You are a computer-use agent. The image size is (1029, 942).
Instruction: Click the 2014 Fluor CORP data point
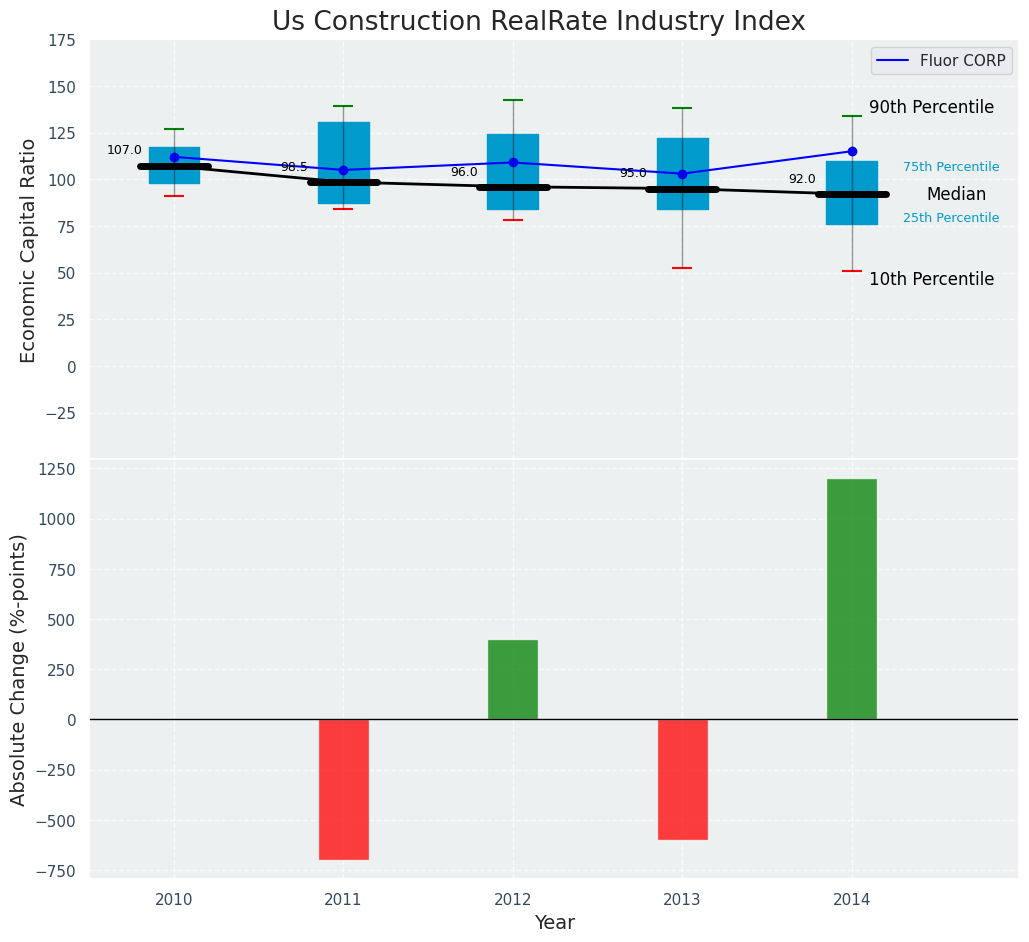pos(852,152)
